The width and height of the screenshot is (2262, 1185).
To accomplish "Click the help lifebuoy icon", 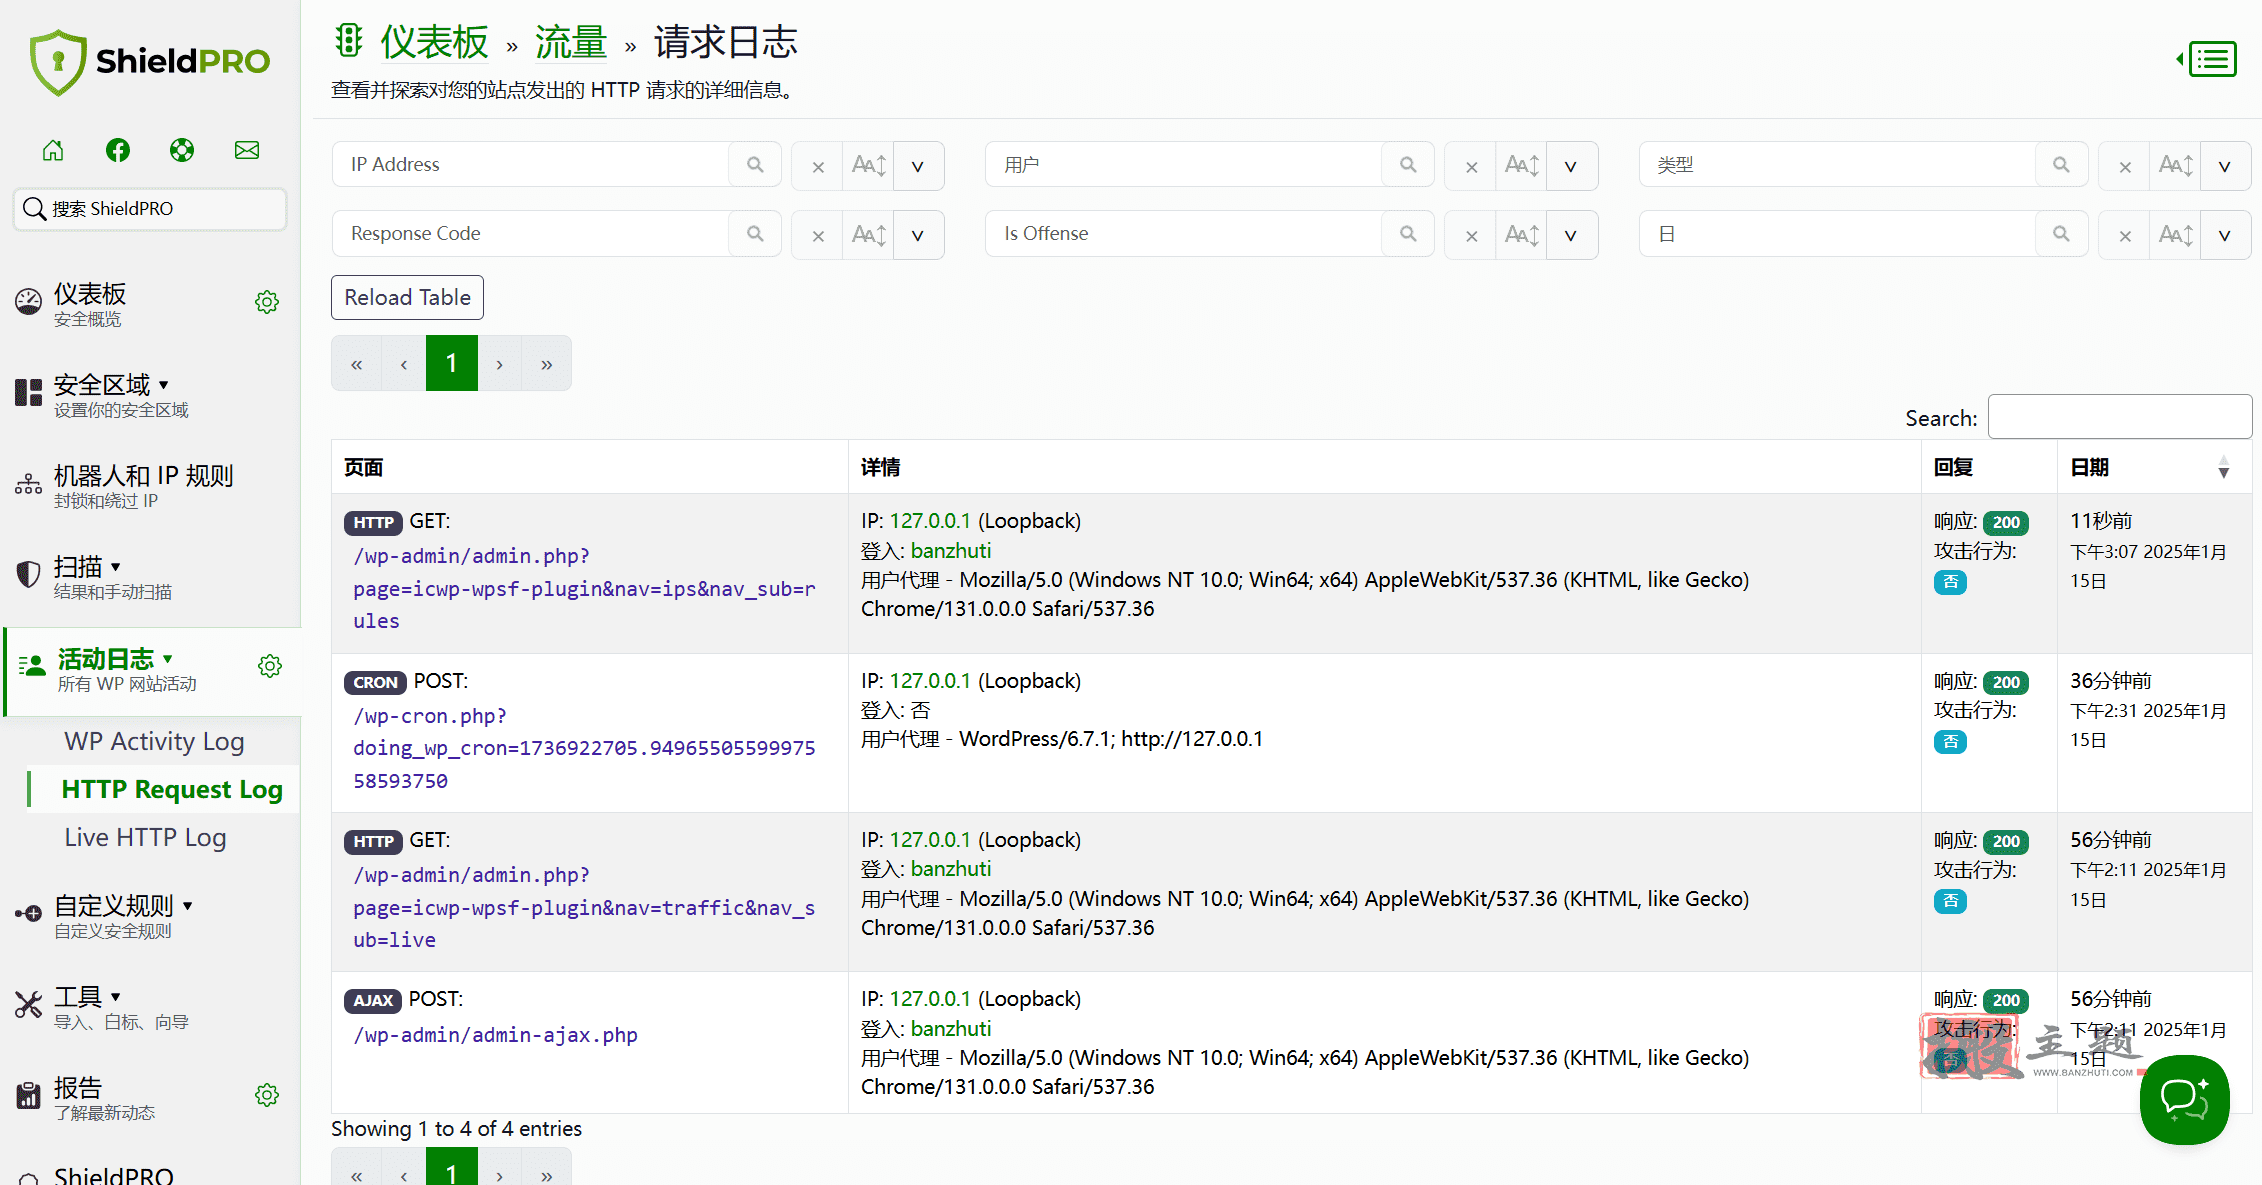I will (x=182, y=150).
